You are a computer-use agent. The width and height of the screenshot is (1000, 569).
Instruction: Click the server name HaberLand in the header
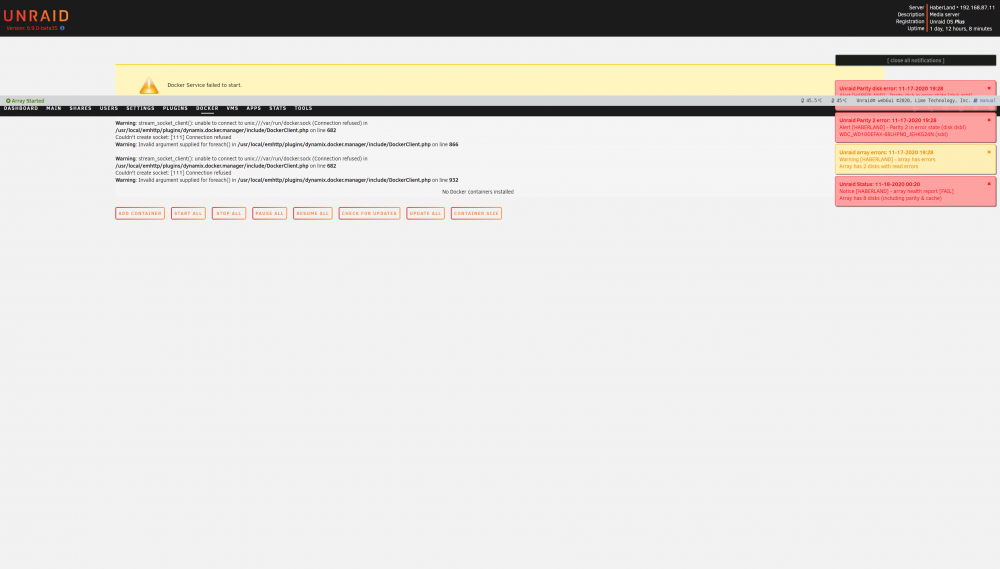click(942, 8)
